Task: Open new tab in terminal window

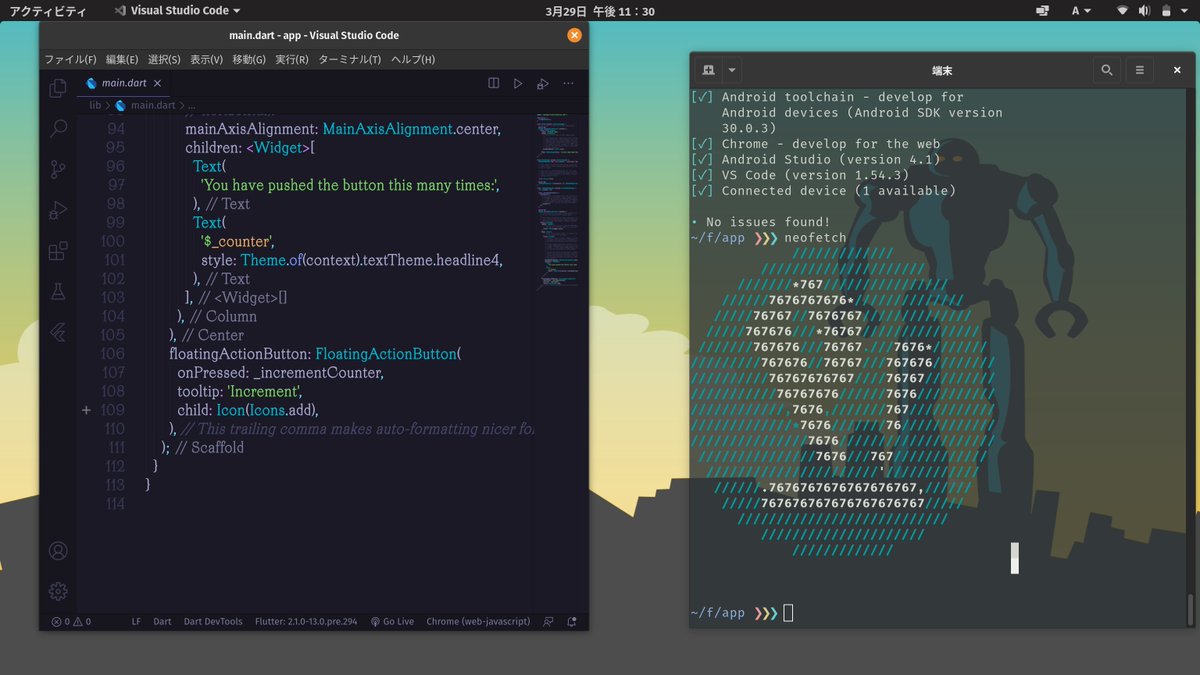Action: tap(708, 70)
